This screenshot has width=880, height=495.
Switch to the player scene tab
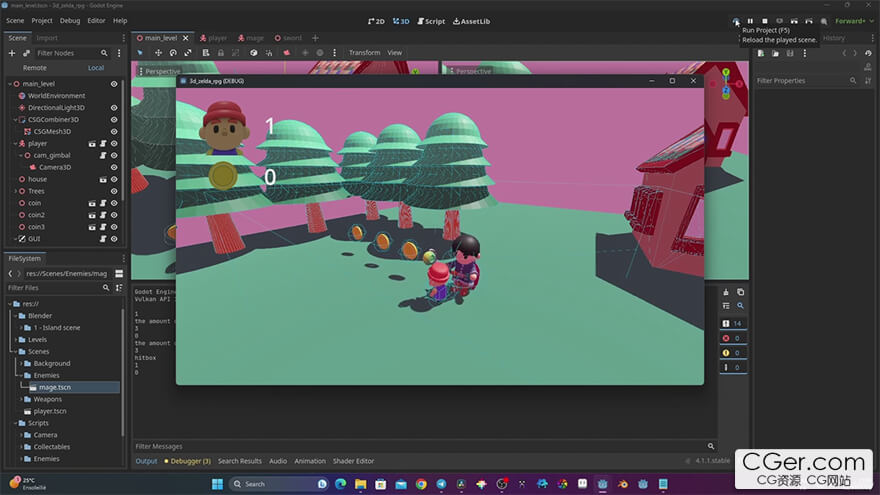213,38
